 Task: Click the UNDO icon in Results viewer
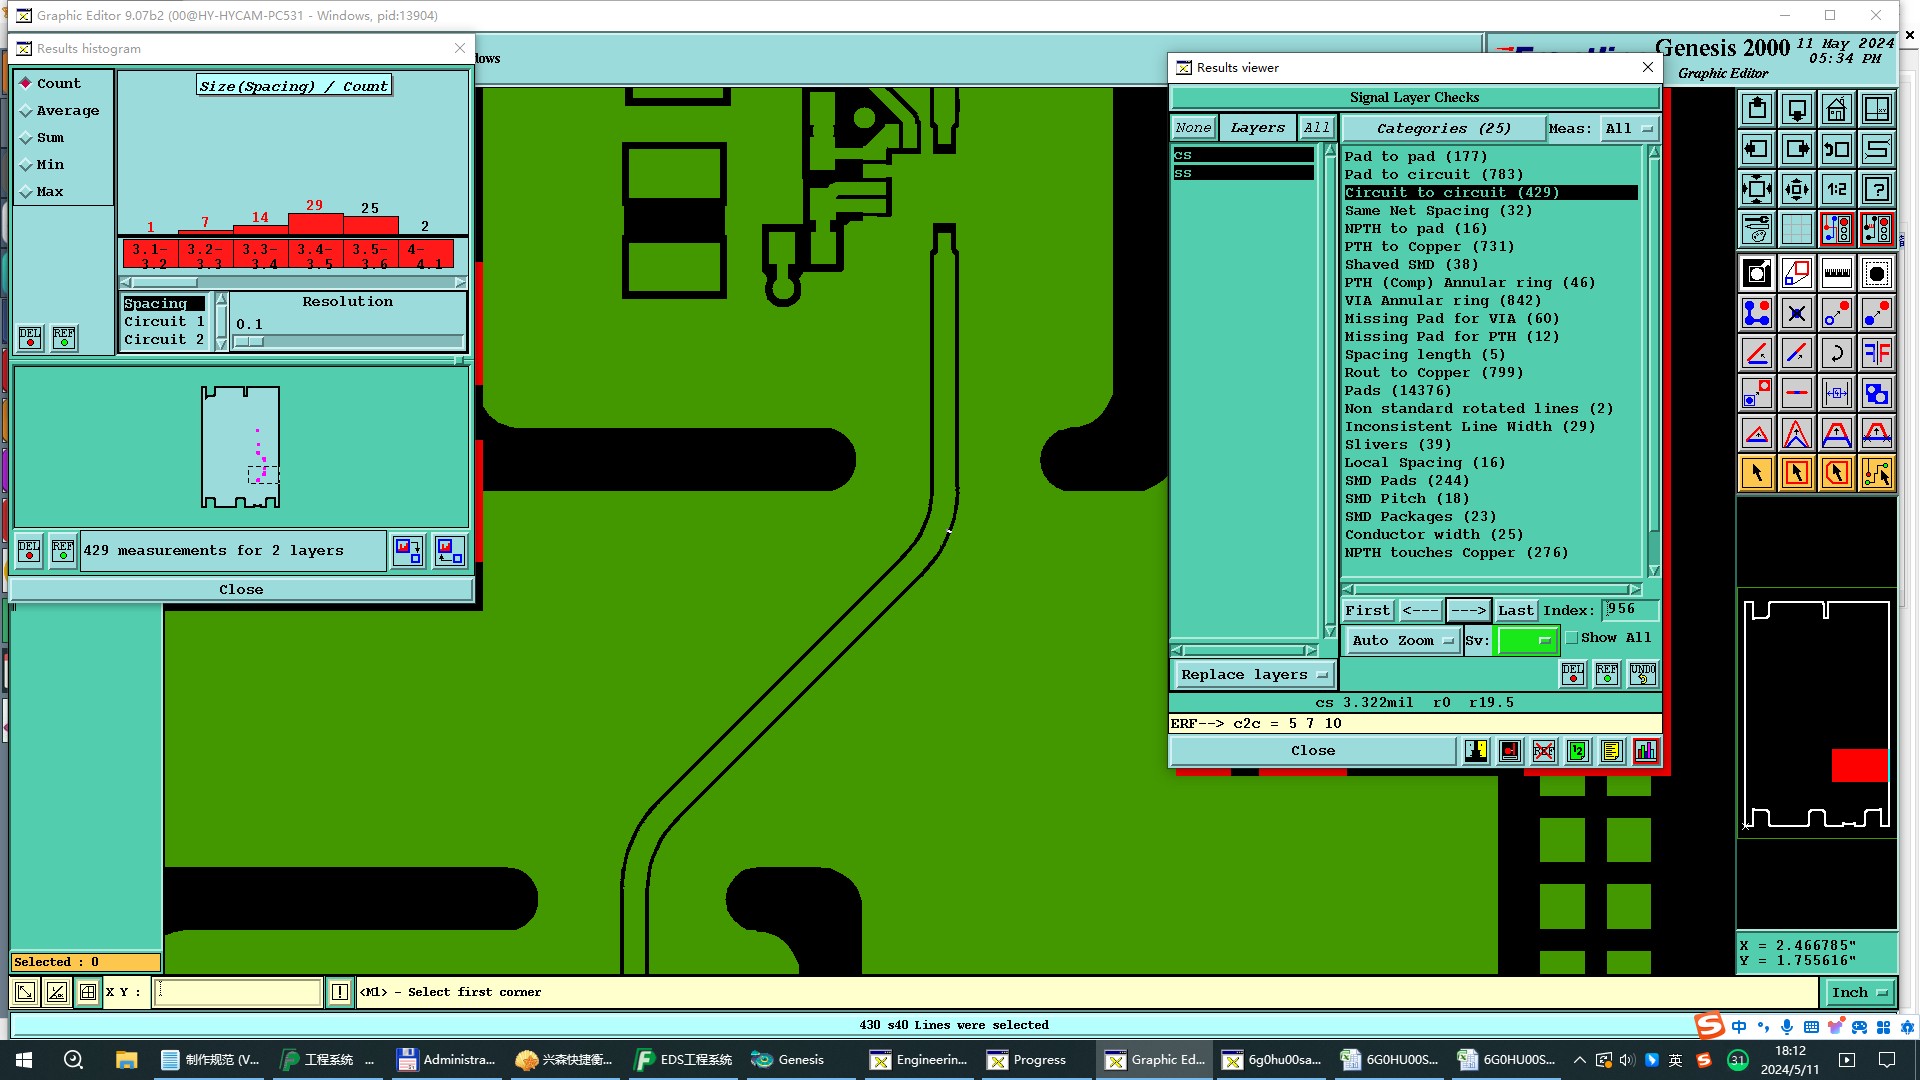(x=1643, y=674)
